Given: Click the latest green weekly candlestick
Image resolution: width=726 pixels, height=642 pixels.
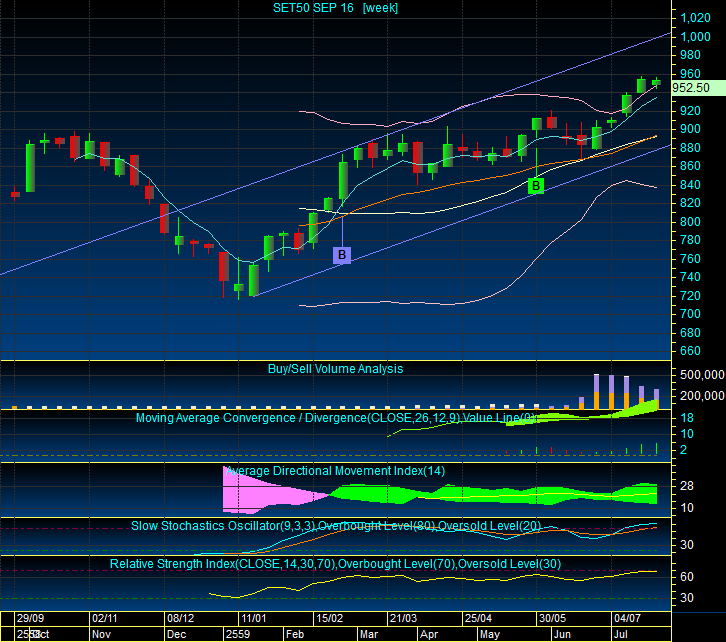Looking at the screenshot, I should point(656,83).
